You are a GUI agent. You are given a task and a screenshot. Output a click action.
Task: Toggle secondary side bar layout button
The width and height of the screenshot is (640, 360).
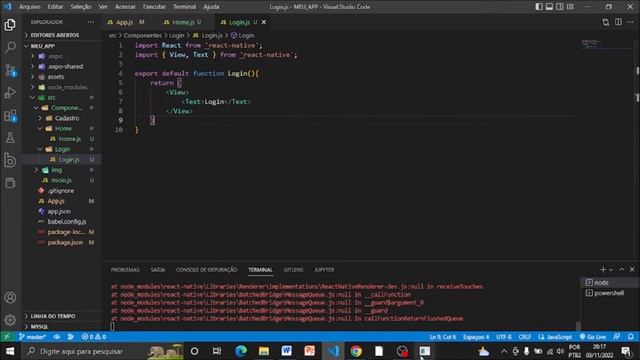pyautogui.click(x=560, y=7)
